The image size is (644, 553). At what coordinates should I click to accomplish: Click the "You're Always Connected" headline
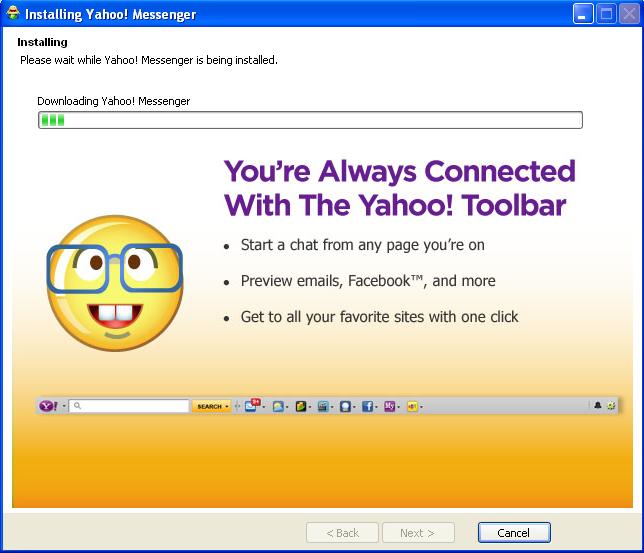[x=399, y=171]
